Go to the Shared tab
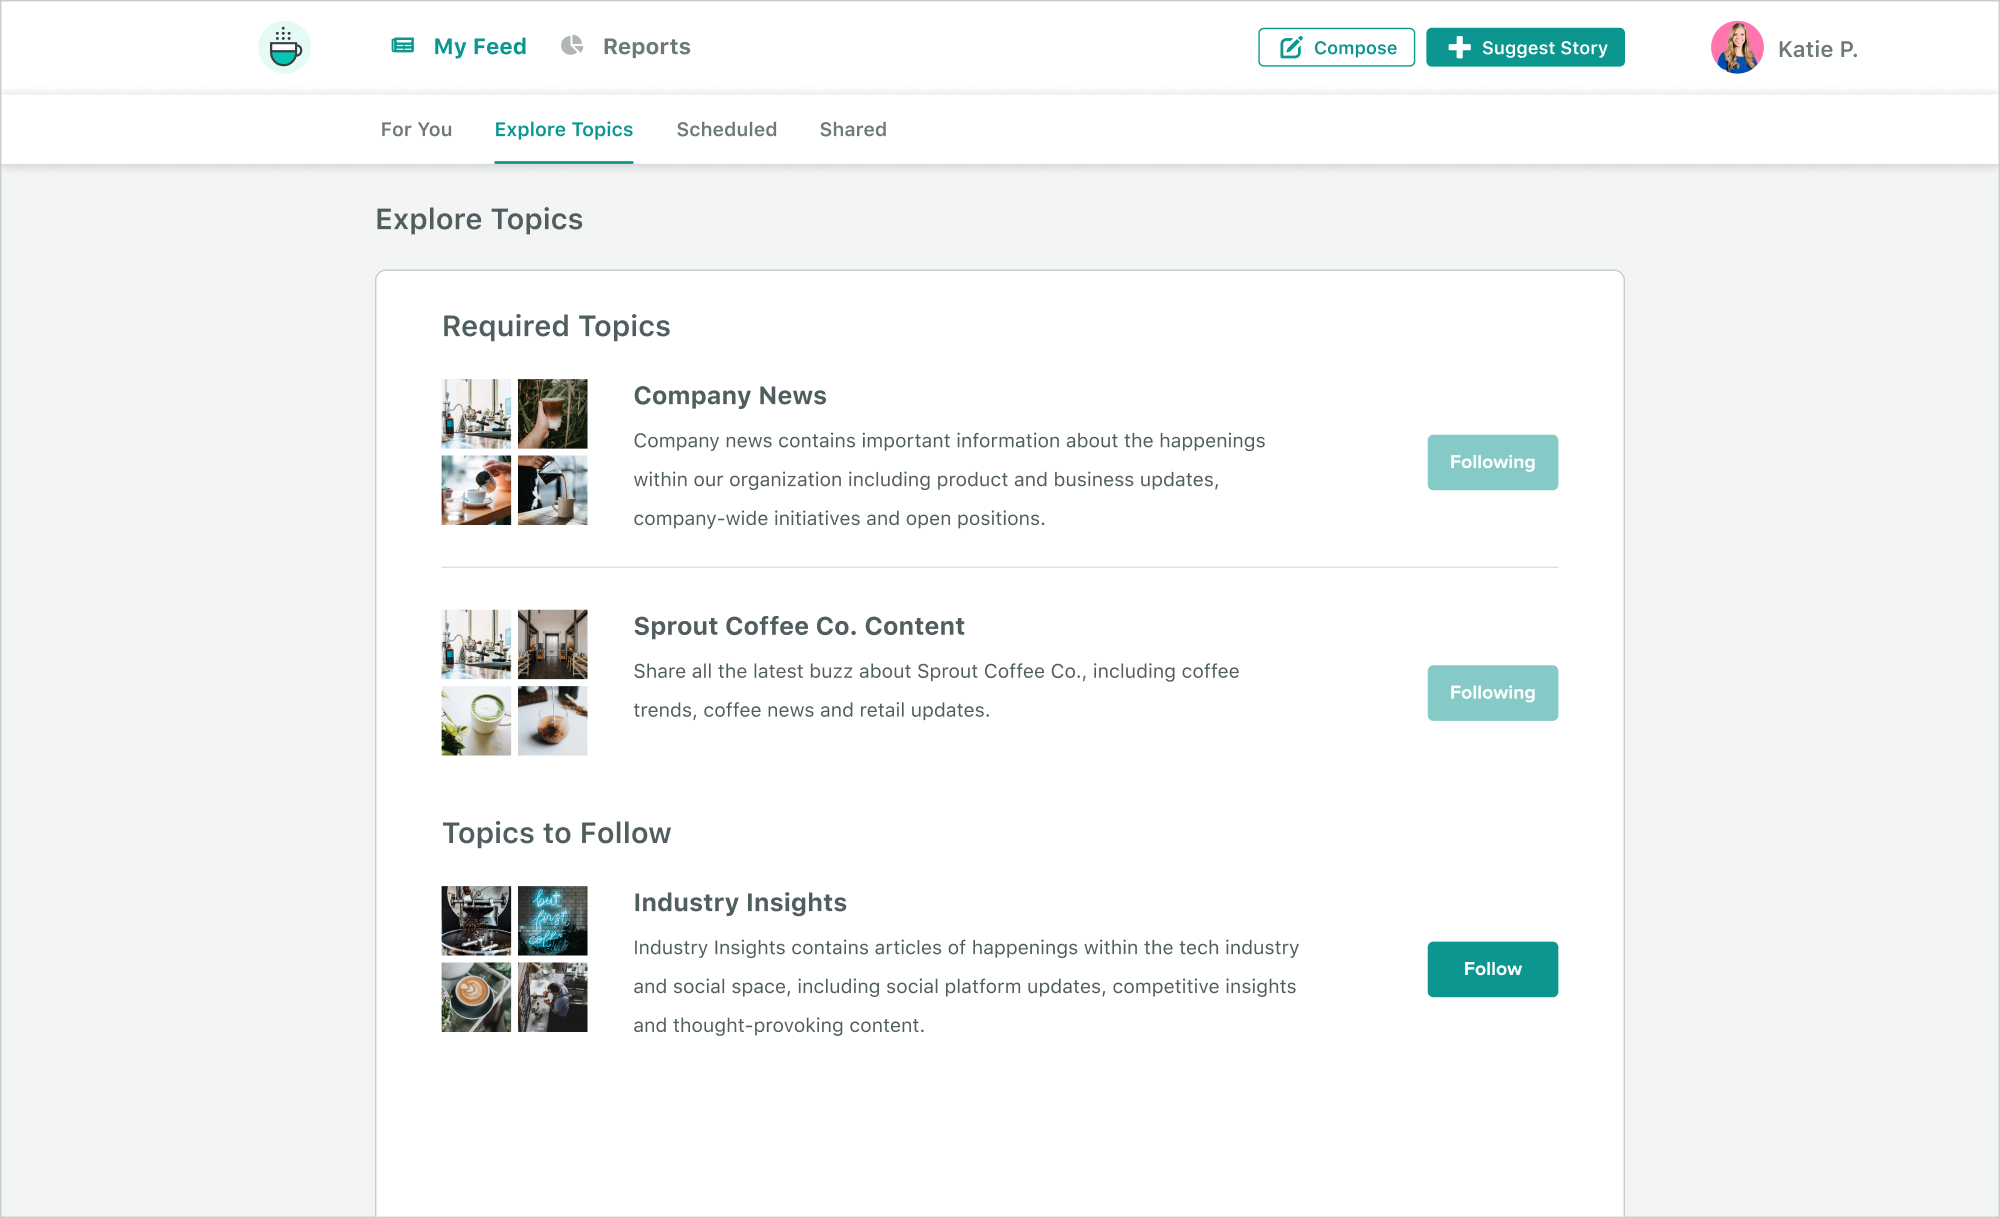The height and width of the screenshot is (1218, 2000). tap(853, 130)
